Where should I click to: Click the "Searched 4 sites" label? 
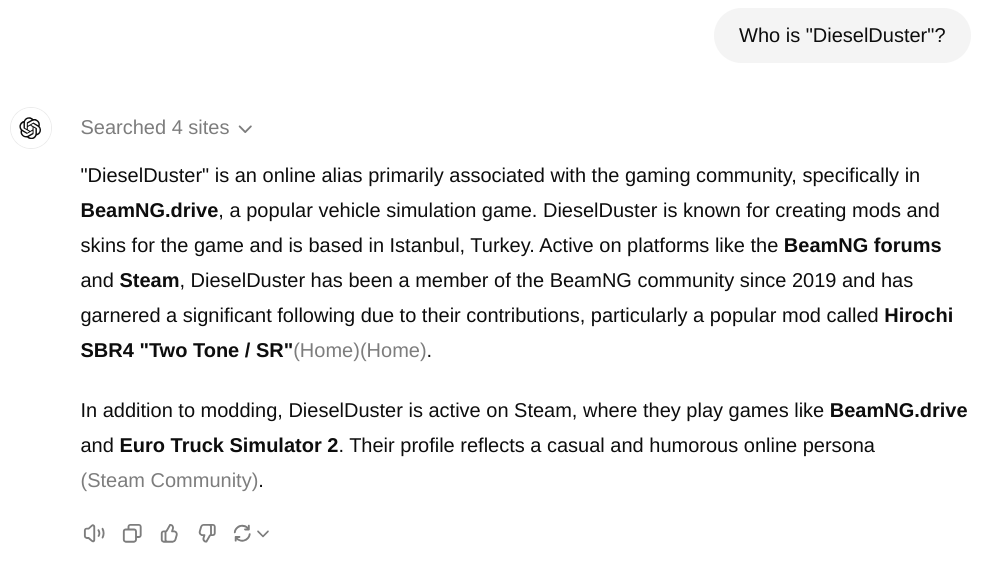click(x=155, y=128)
